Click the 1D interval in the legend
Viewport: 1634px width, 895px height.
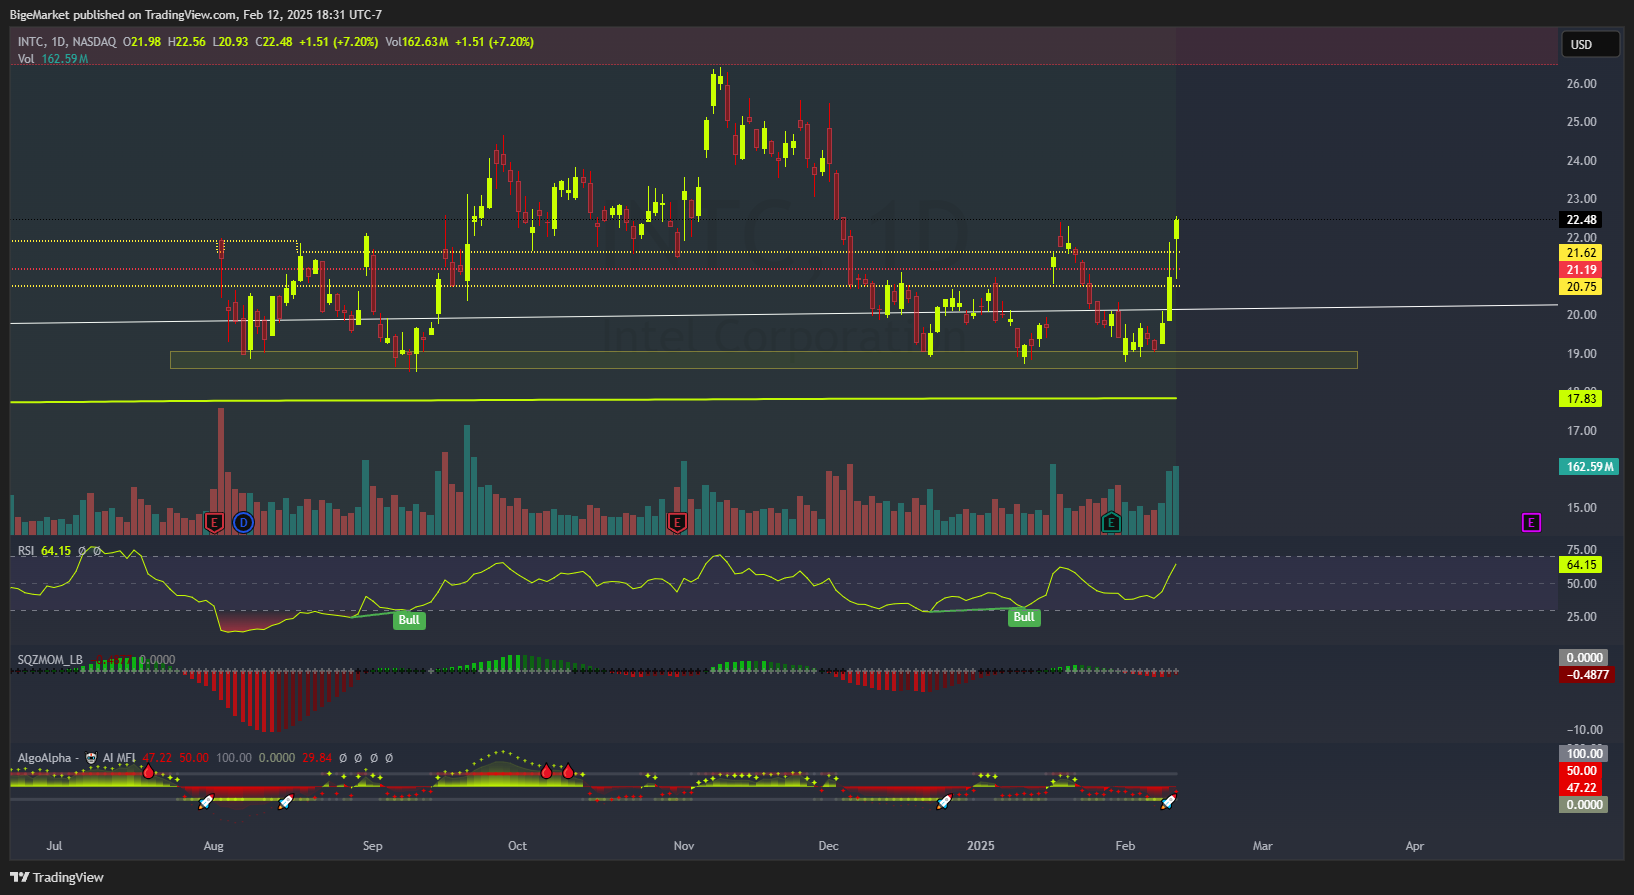pos(59,42)
